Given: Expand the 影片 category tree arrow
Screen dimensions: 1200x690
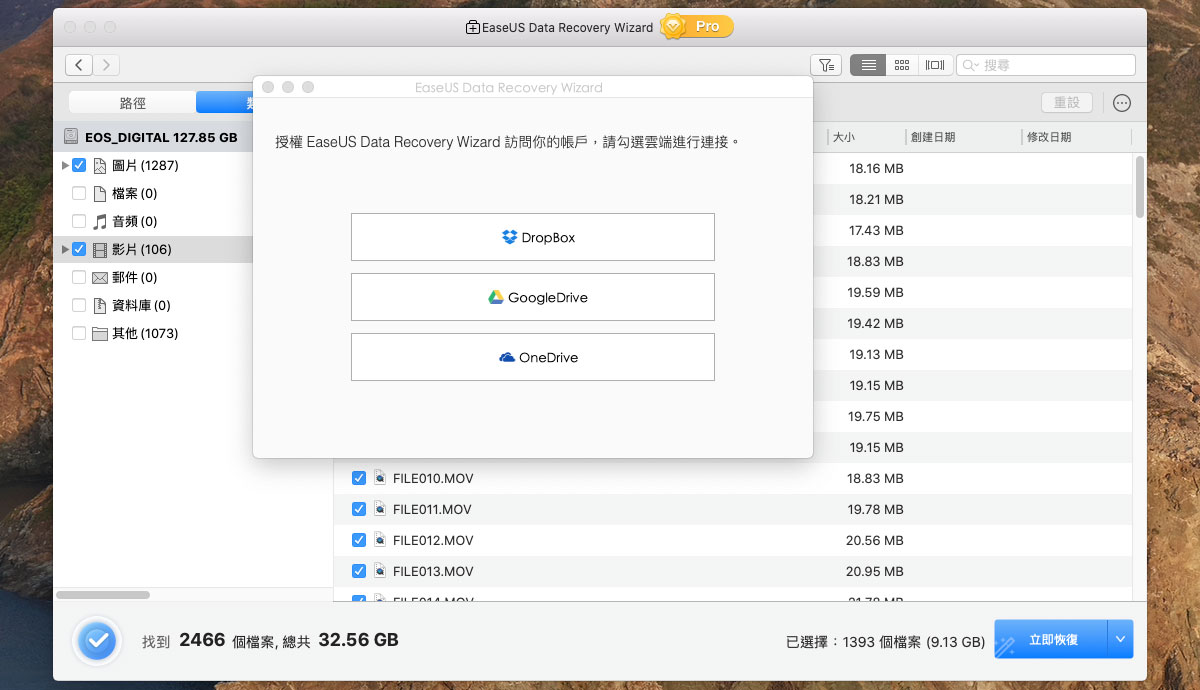Looking at the screenshot, I should tap(66, 249).
